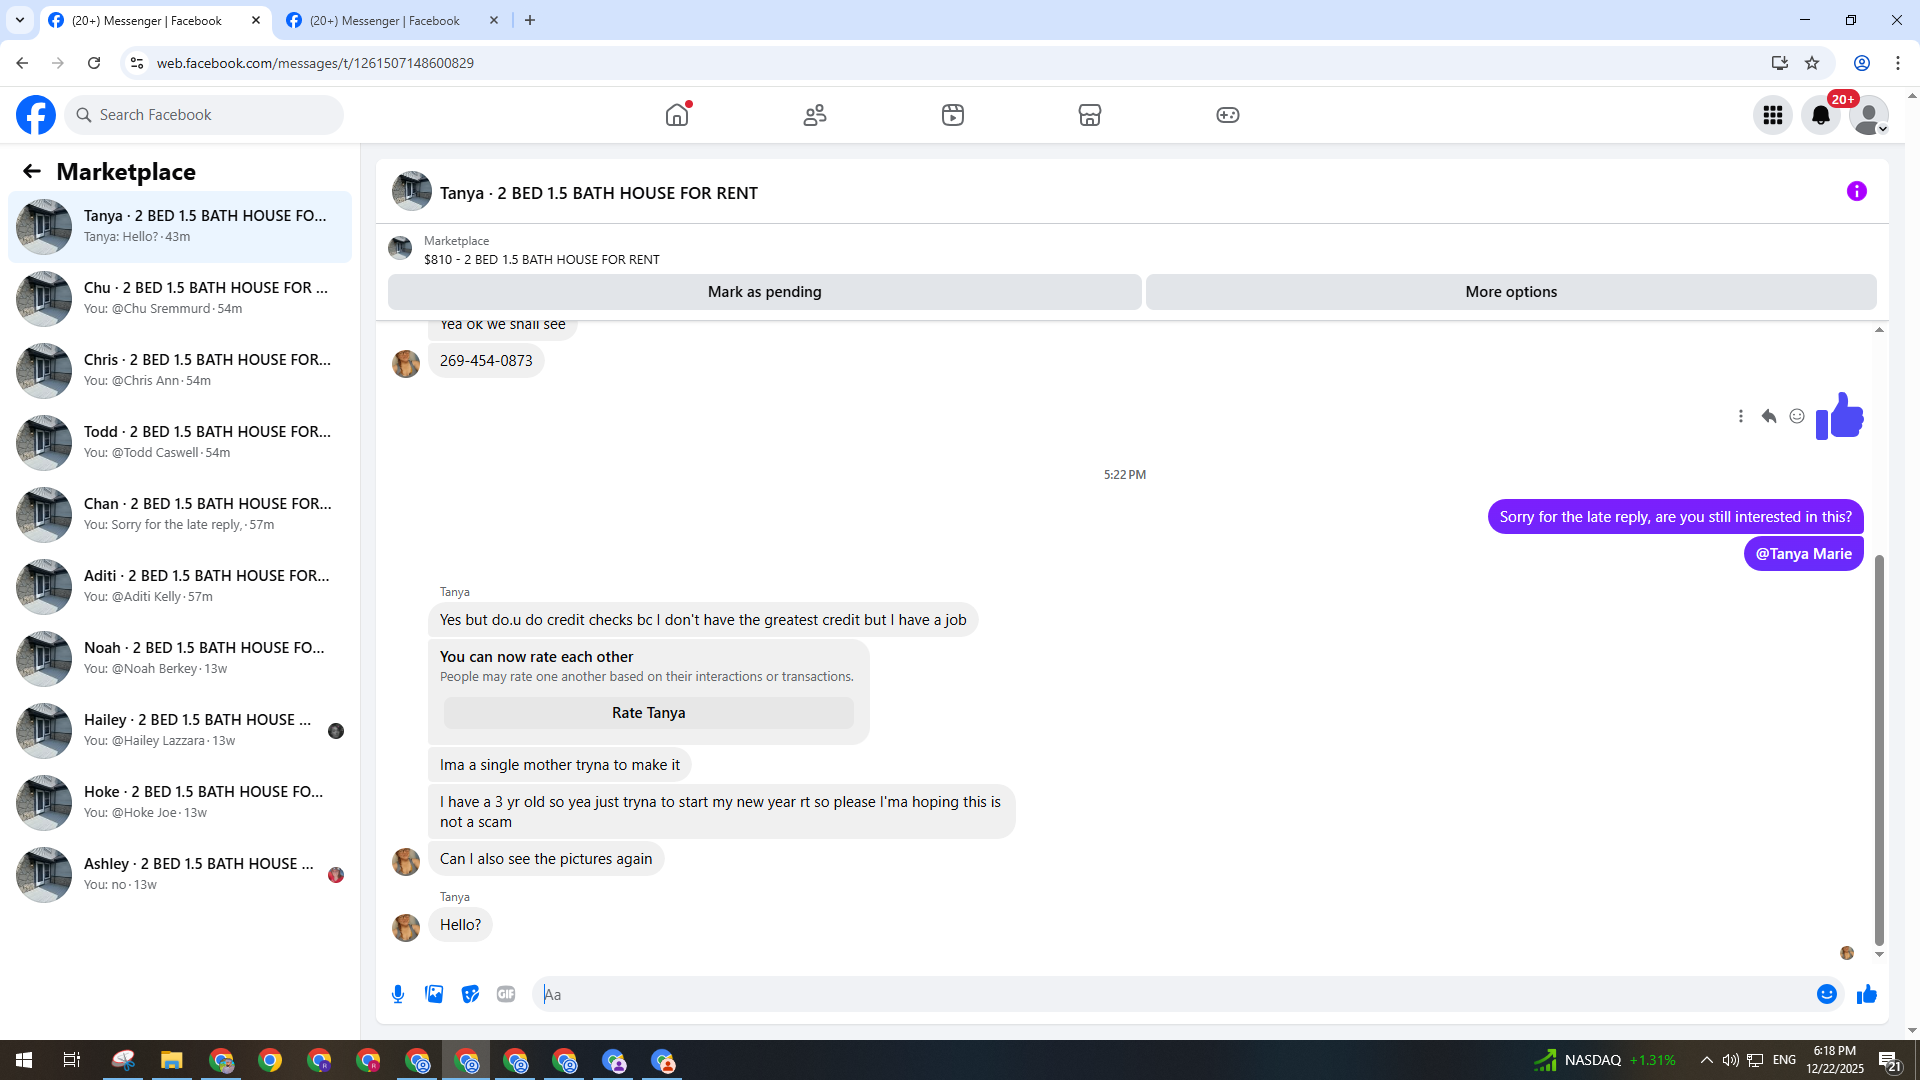1920x1080 pixels.
Task: Open conversation information icon
Action: click(1856, 191)
